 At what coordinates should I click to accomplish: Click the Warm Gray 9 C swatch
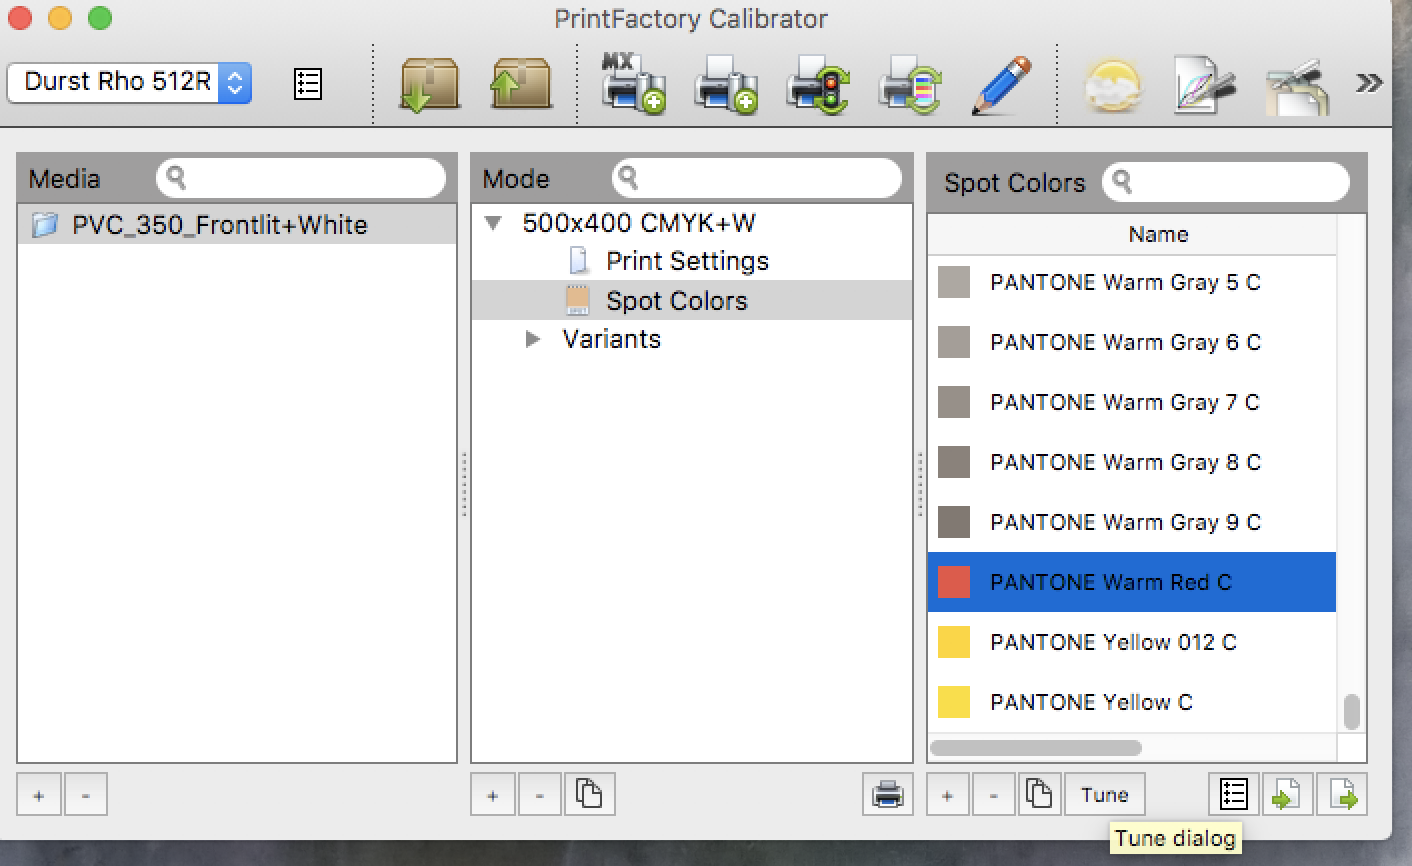tap(954, 522)
